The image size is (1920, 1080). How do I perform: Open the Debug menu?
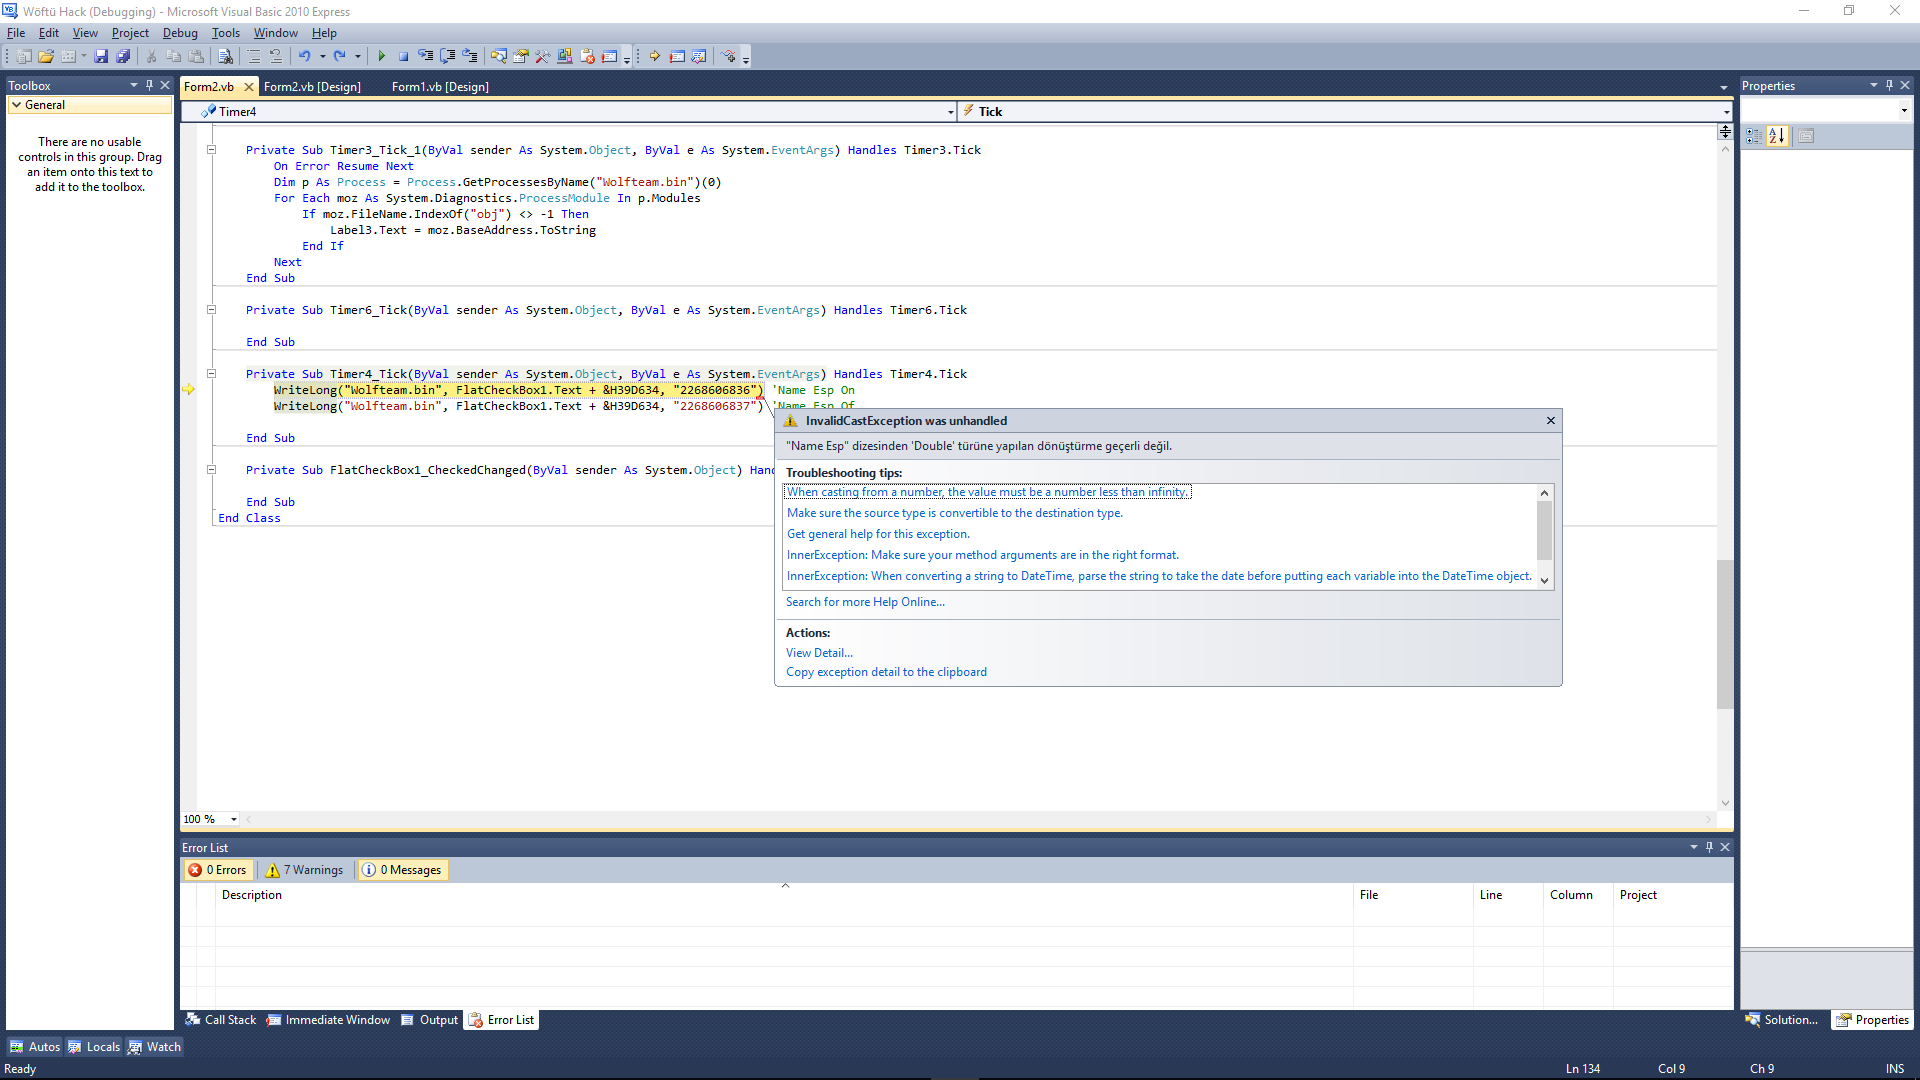[180, 33]
